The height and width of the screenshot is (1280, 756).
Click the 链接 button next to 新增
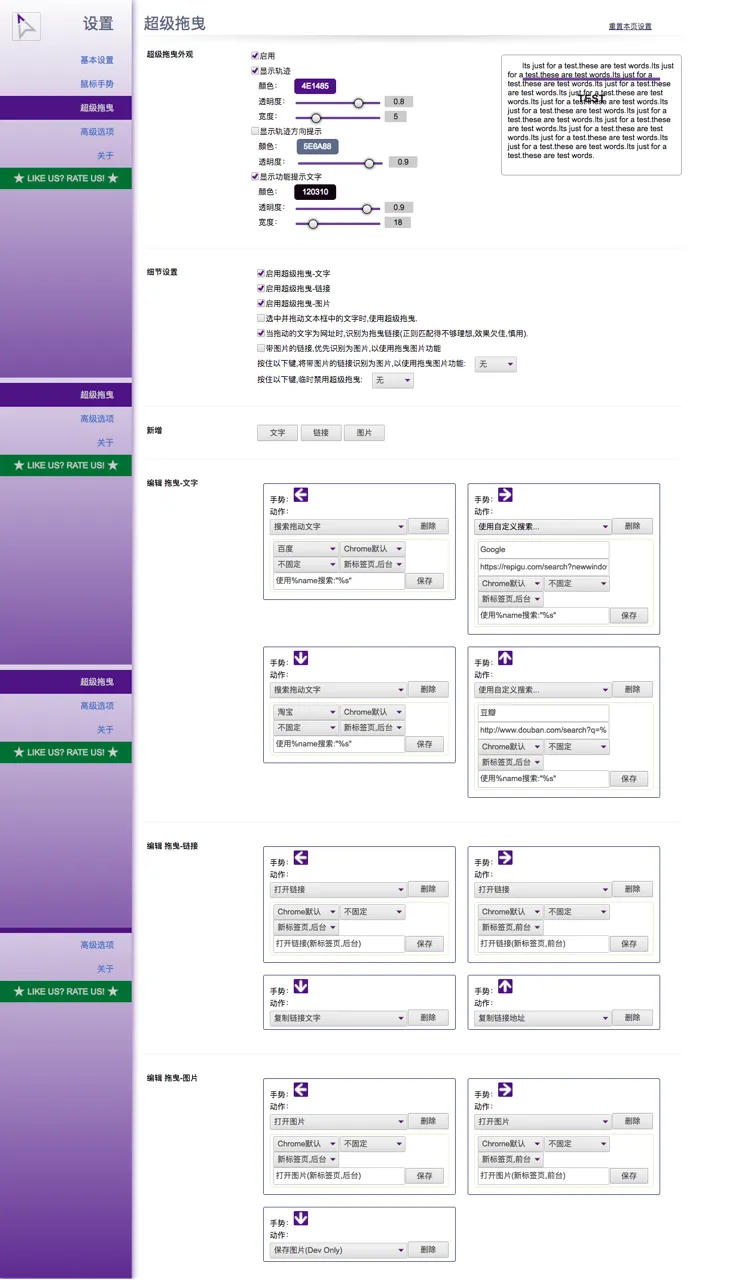[x=320, y=433]
